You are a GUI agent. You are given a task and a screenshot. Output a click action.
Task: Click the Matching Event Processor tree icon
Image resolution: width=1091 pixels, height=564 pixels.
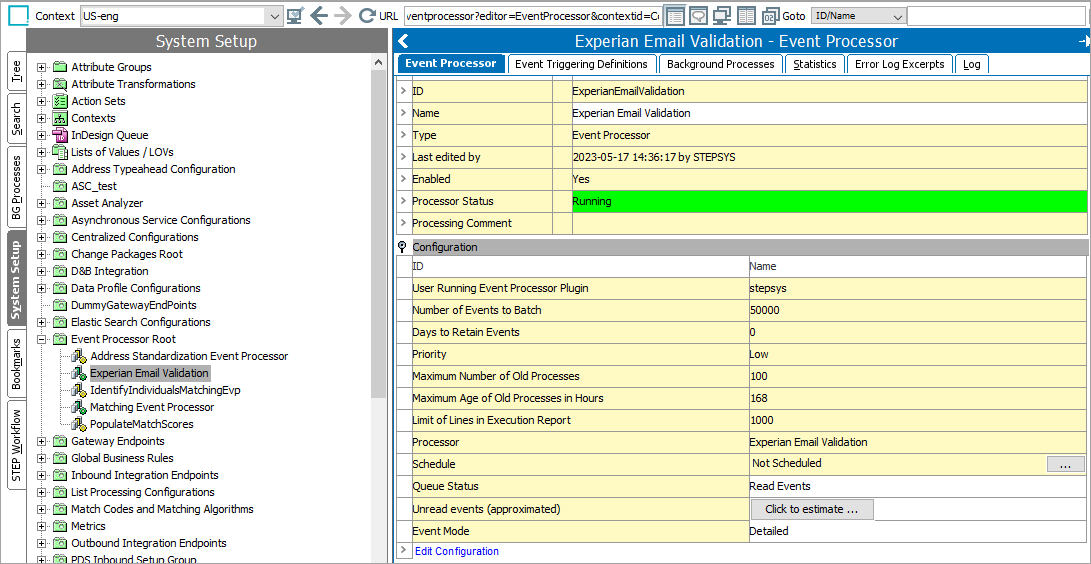tap(79, 408)
